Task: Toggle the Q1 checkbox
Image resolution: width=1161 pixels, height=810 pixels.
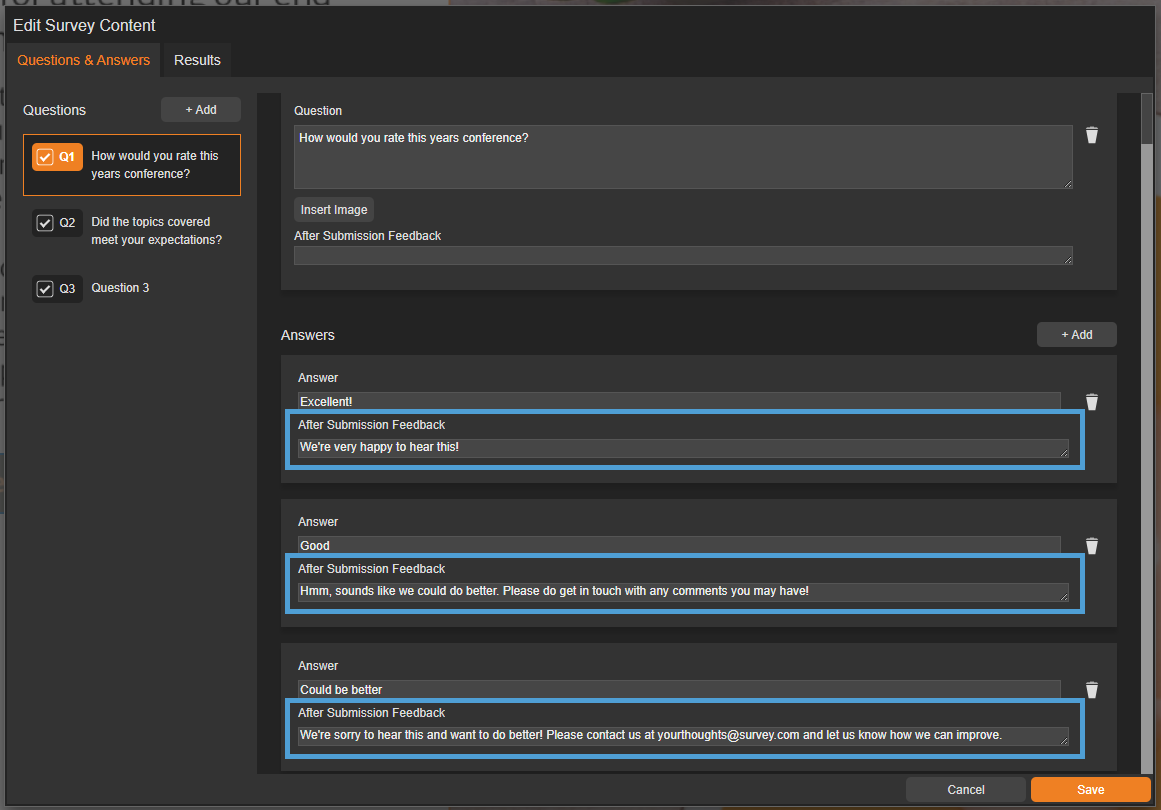Action: point(44,157)
